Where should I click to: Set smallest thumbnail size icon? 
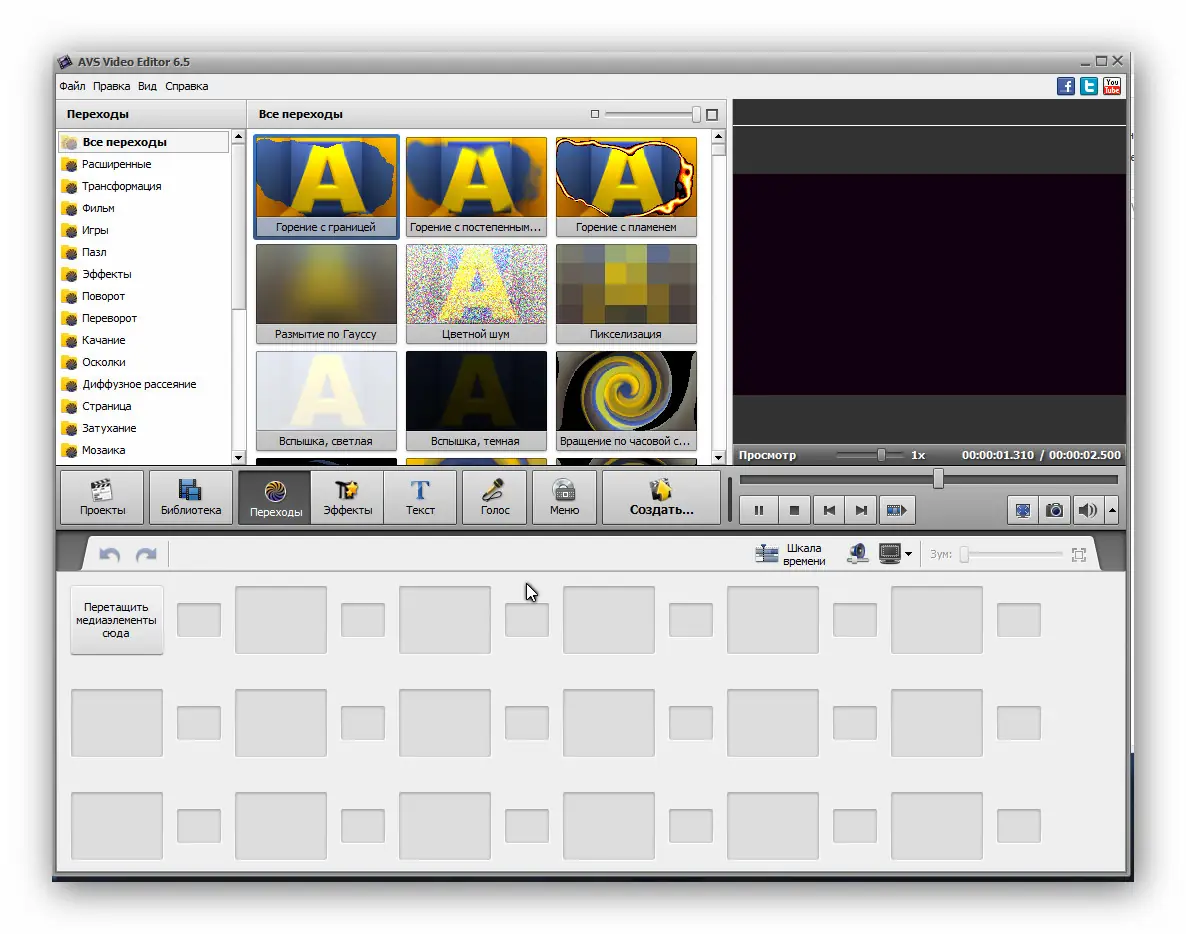[x=595, y=114]
